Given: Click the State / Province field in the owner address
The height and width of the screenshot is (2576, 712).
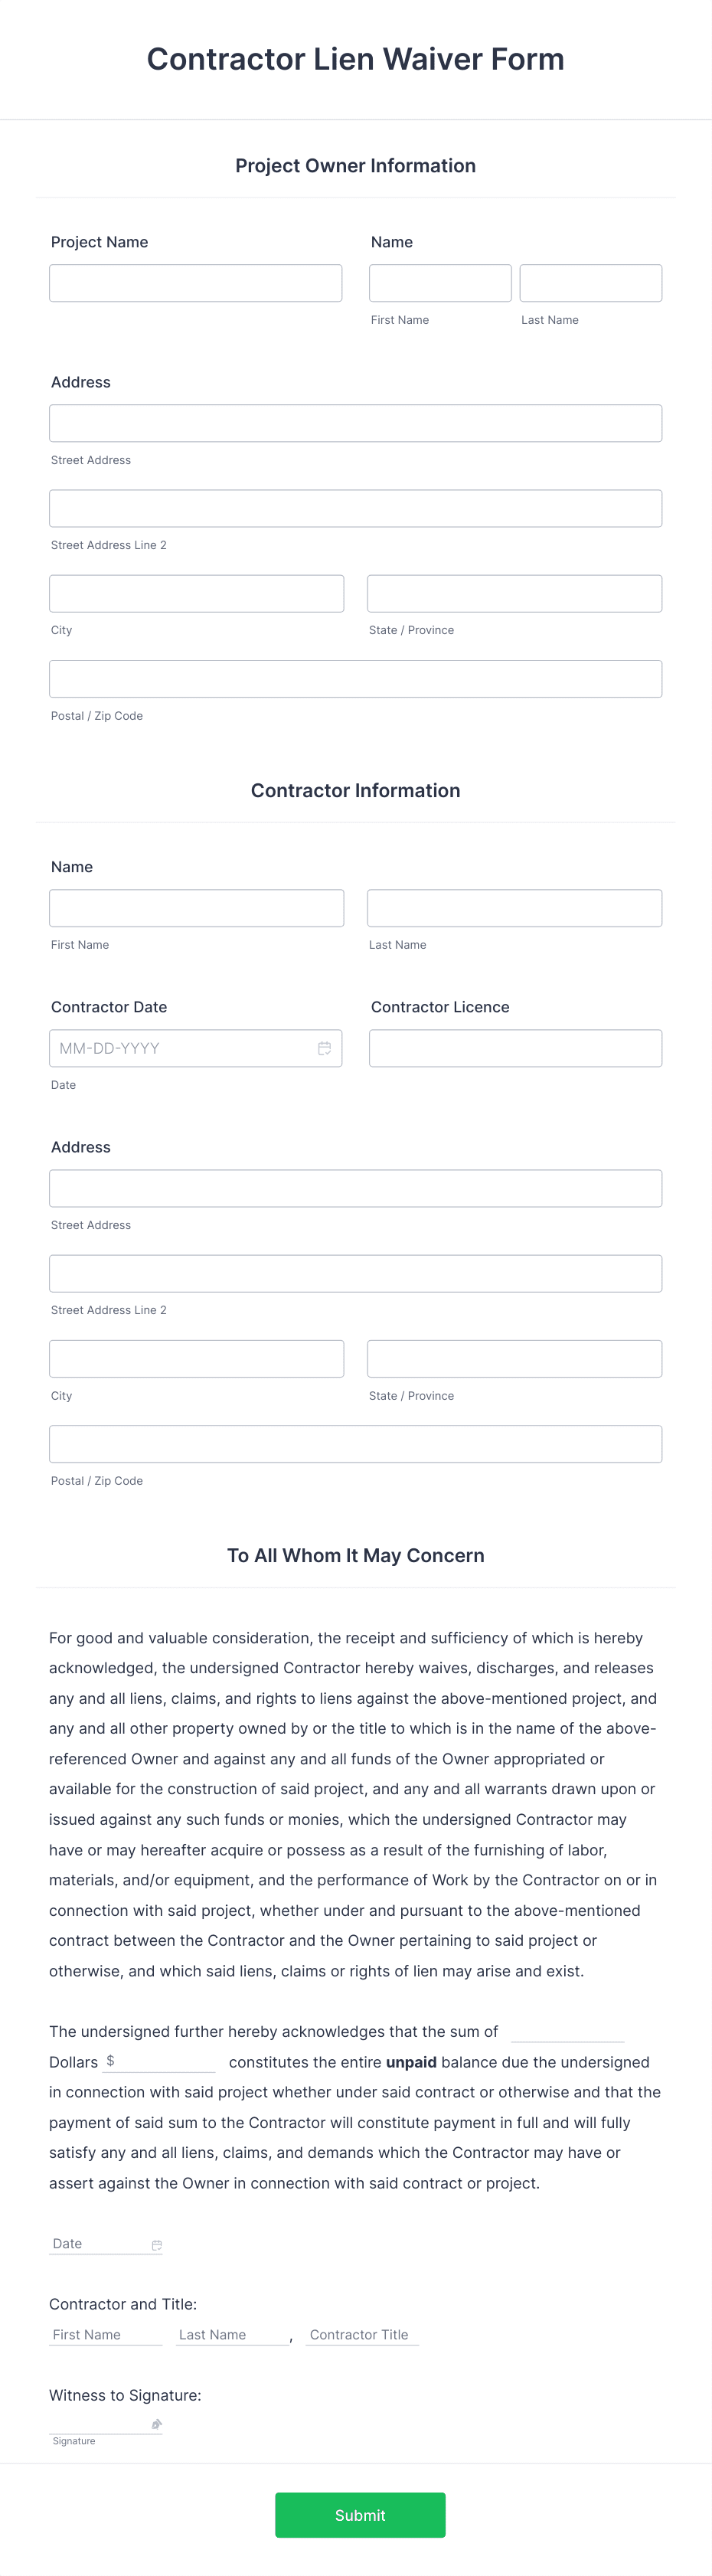Looking at the screenshot, I should point(514,593).
